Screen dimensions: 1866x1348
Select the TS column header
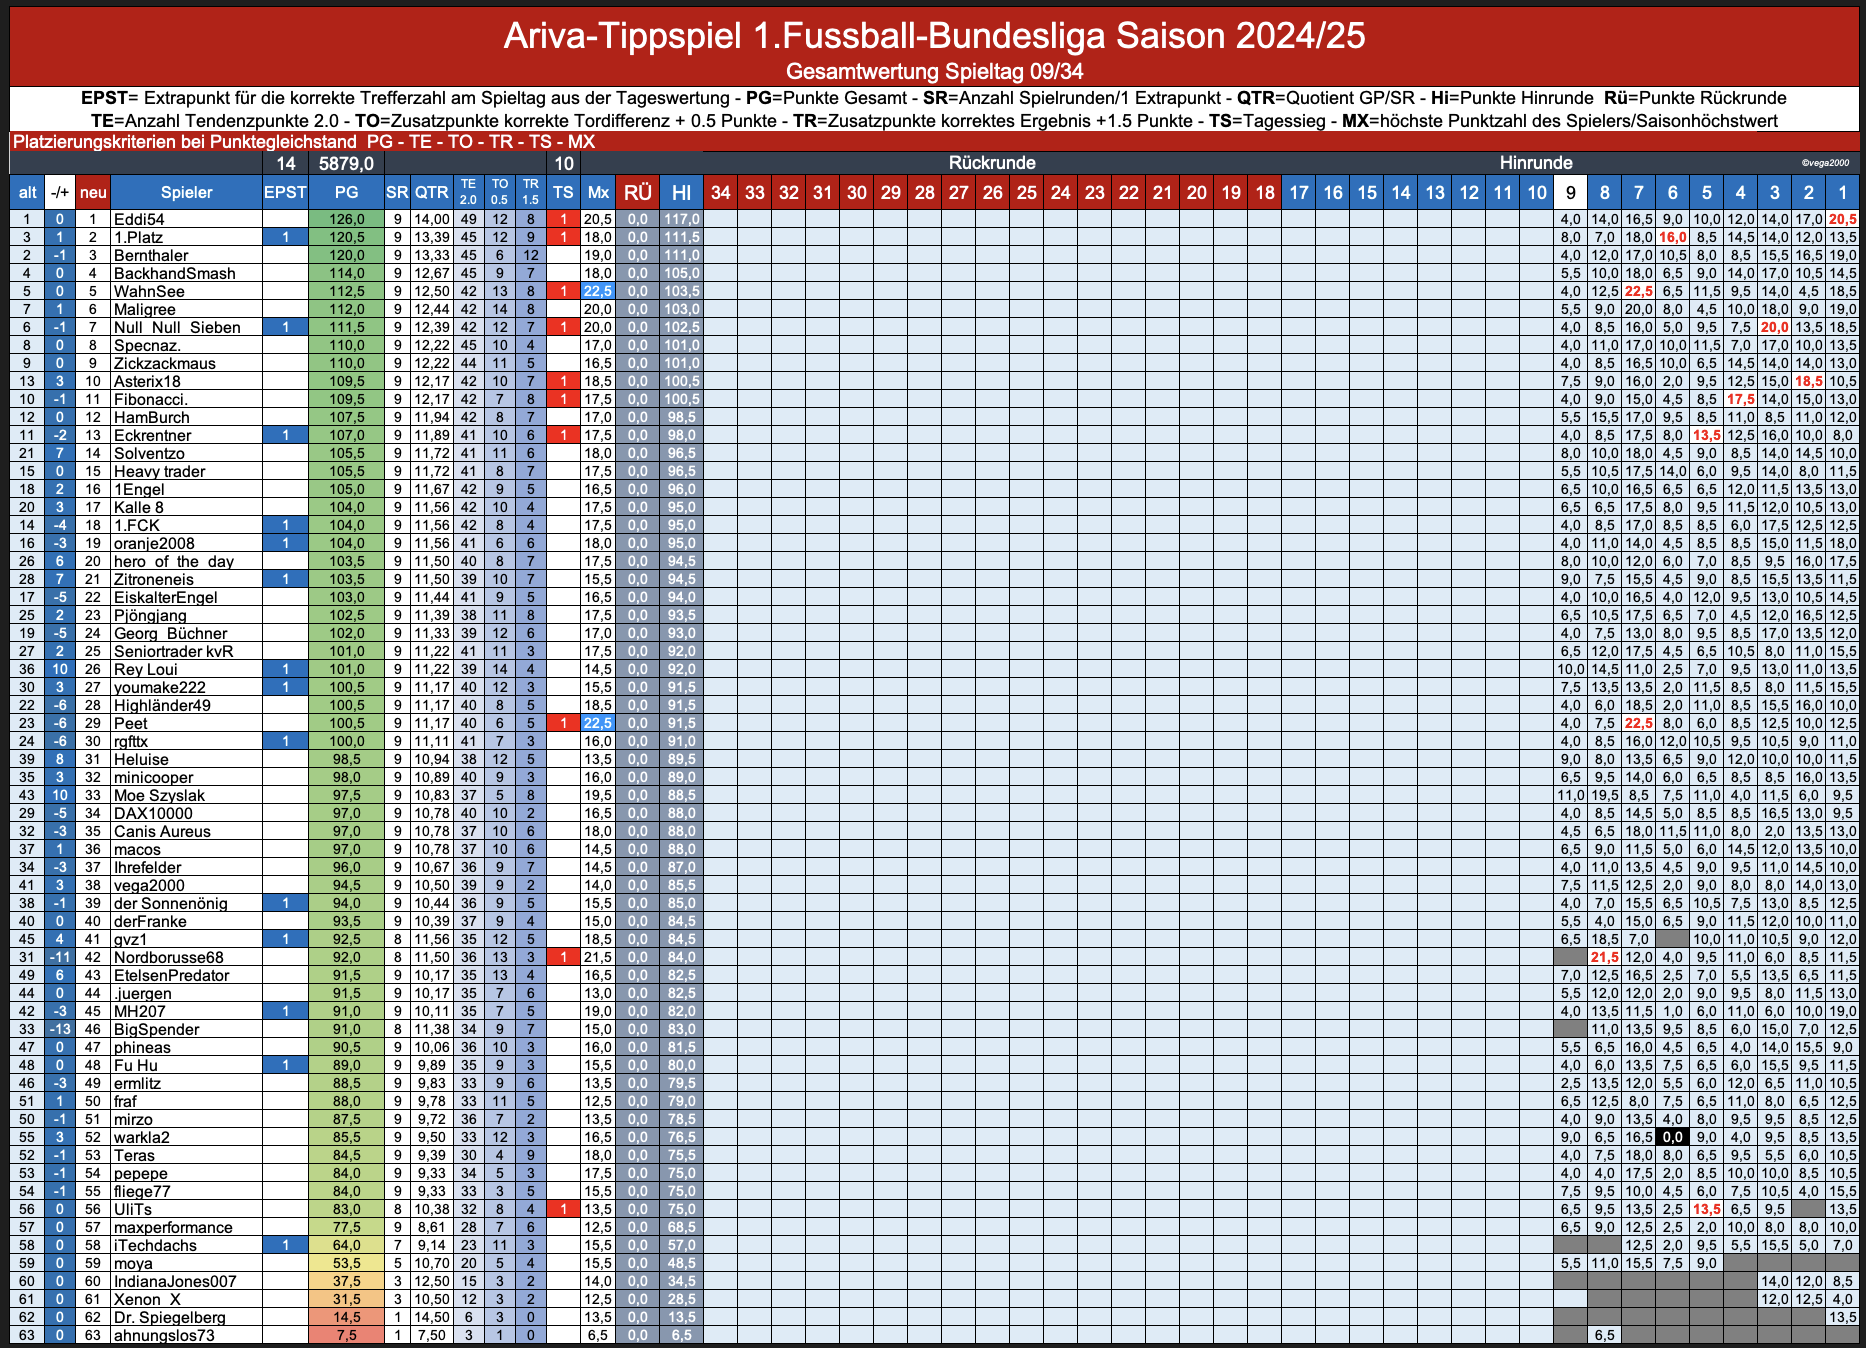point(564,192)
